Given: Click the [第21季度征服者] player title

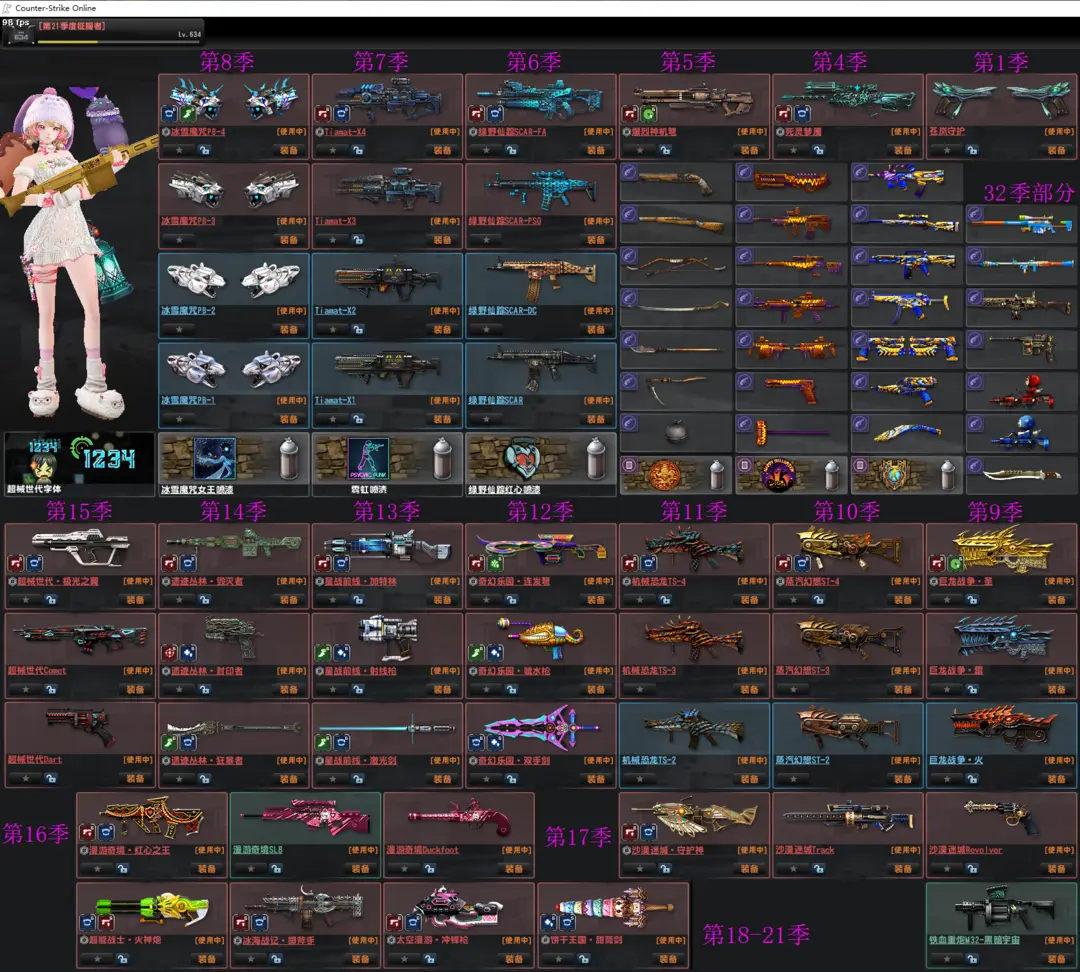Looking at the screenshot, I should (72, 26).
